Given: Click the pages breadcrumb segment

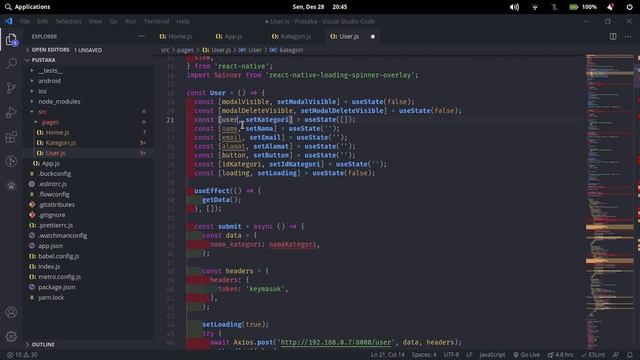Looking at the screenshot, I should coord(185,50).
